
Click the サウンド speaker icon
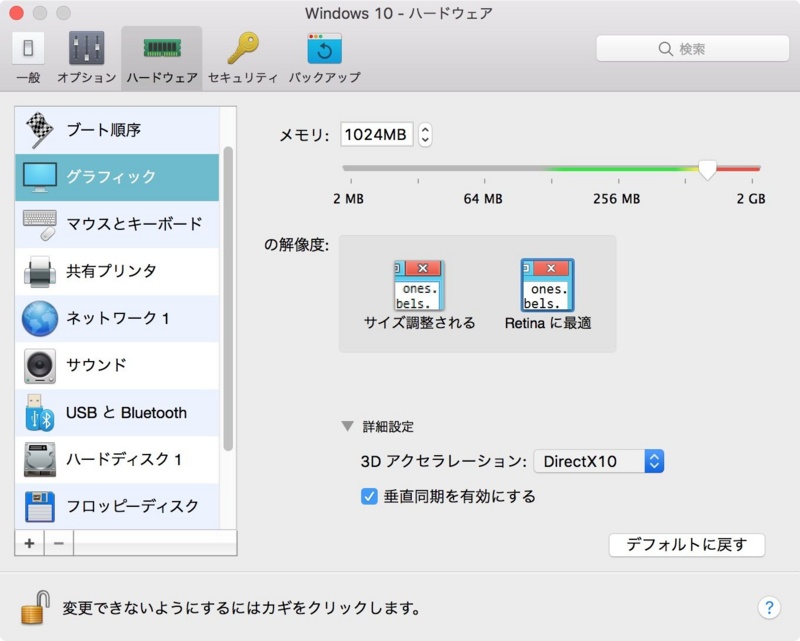(x=39, y=366)
